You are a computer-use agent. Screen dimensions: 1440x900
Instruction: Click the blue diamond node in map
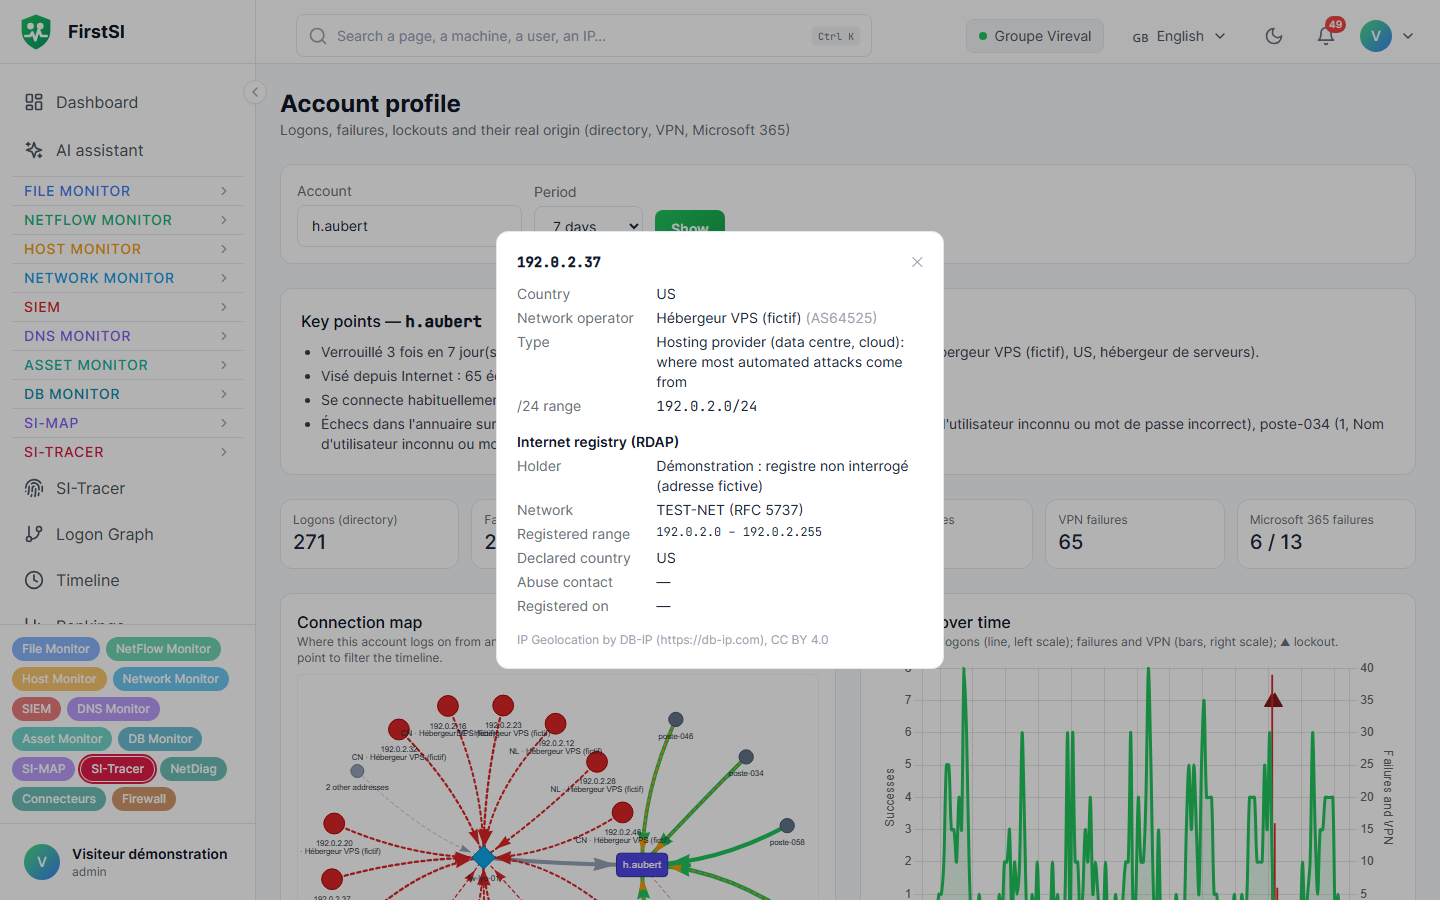pos(484,857)
